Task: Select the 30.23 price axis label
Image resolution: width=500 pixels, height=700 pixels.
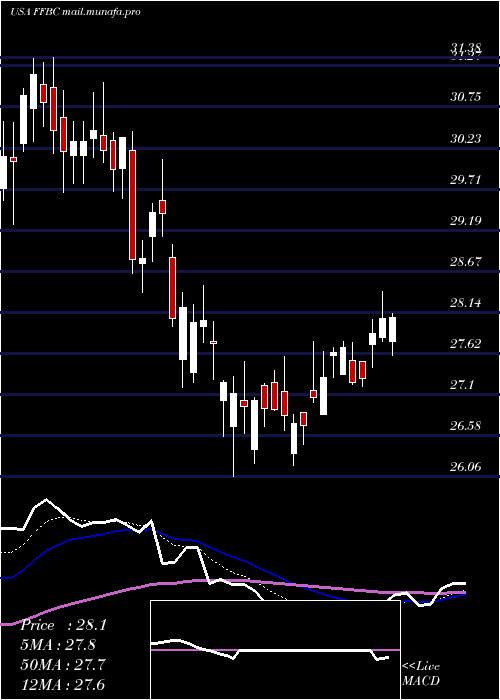Action: point(466,138)
